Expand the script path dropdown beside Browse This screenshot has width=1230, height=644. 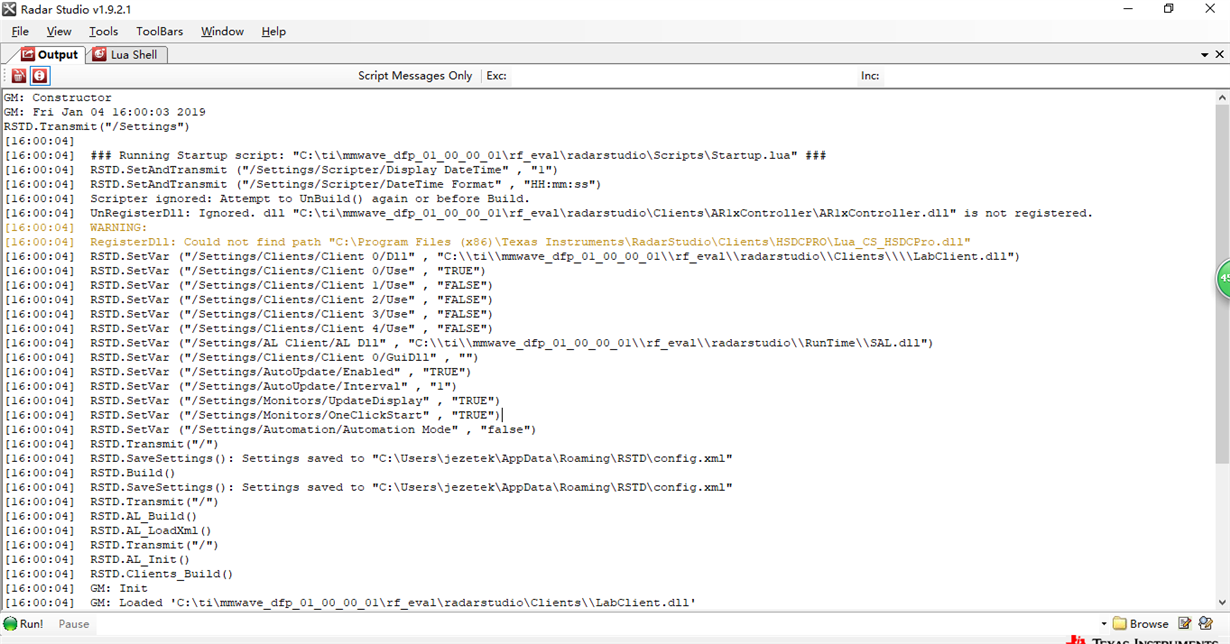pos(1104,624)
